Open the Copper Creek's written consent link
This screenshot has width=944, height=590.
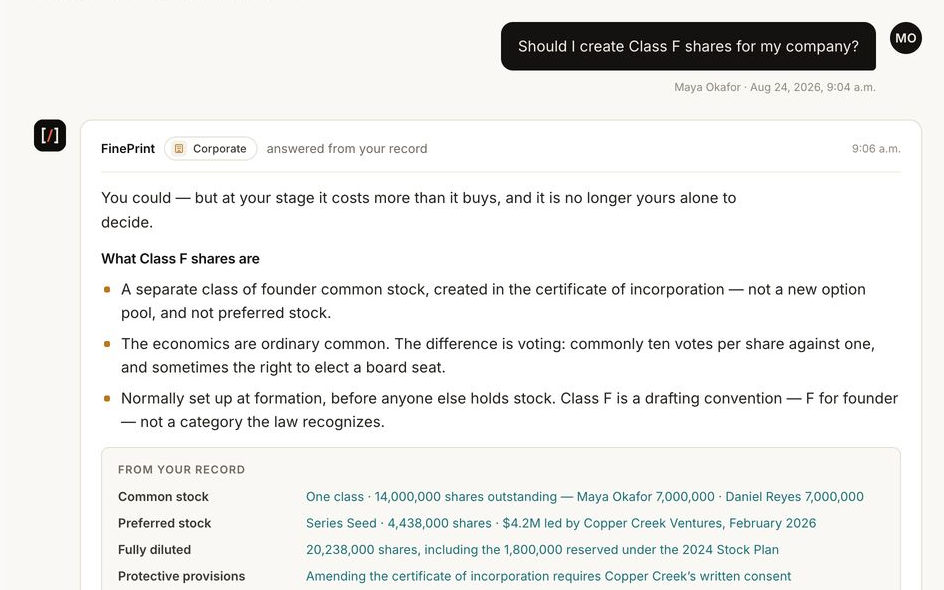point(548,576)
